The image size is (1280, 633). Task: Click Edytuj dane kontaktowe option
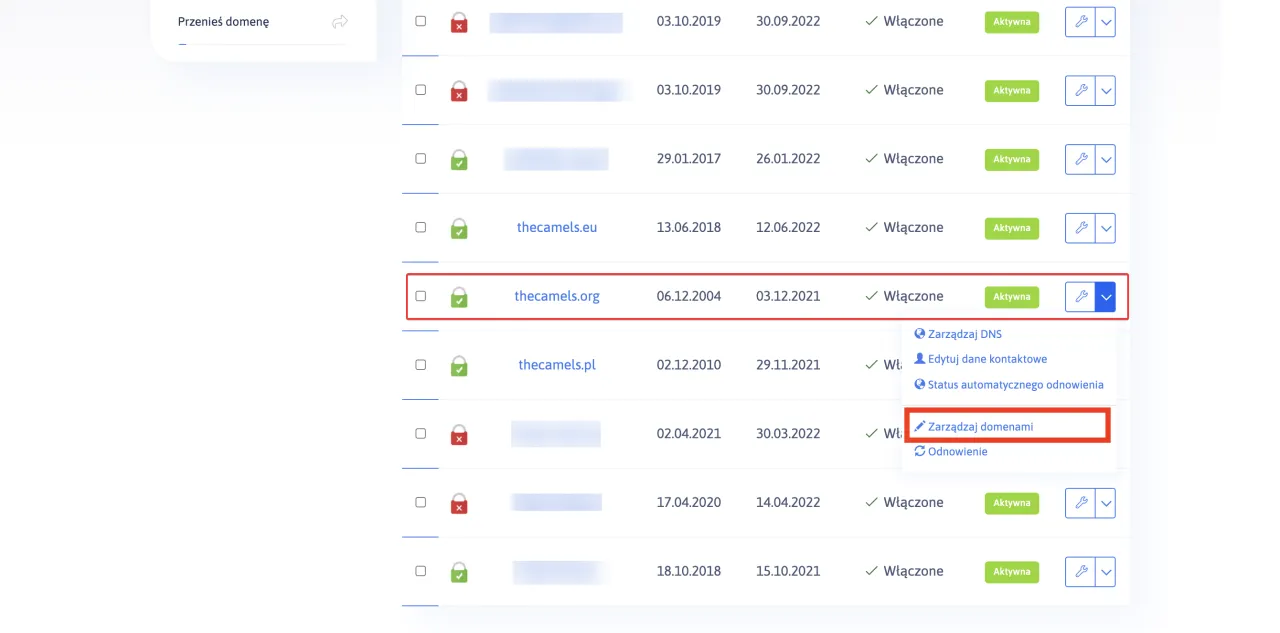(986, 359)
